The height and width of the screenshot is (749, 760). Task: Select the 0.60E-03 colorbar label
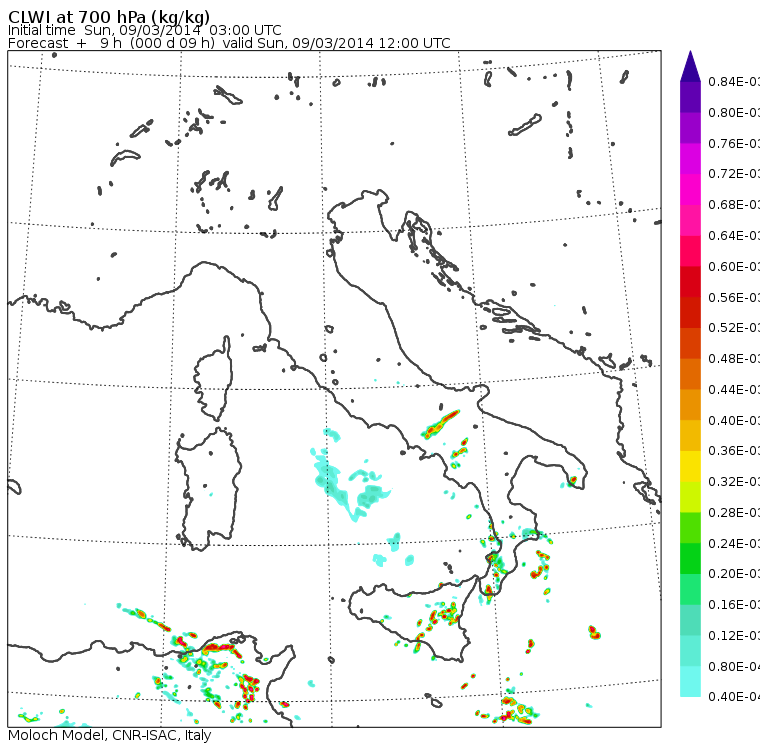tap(734, 267)
